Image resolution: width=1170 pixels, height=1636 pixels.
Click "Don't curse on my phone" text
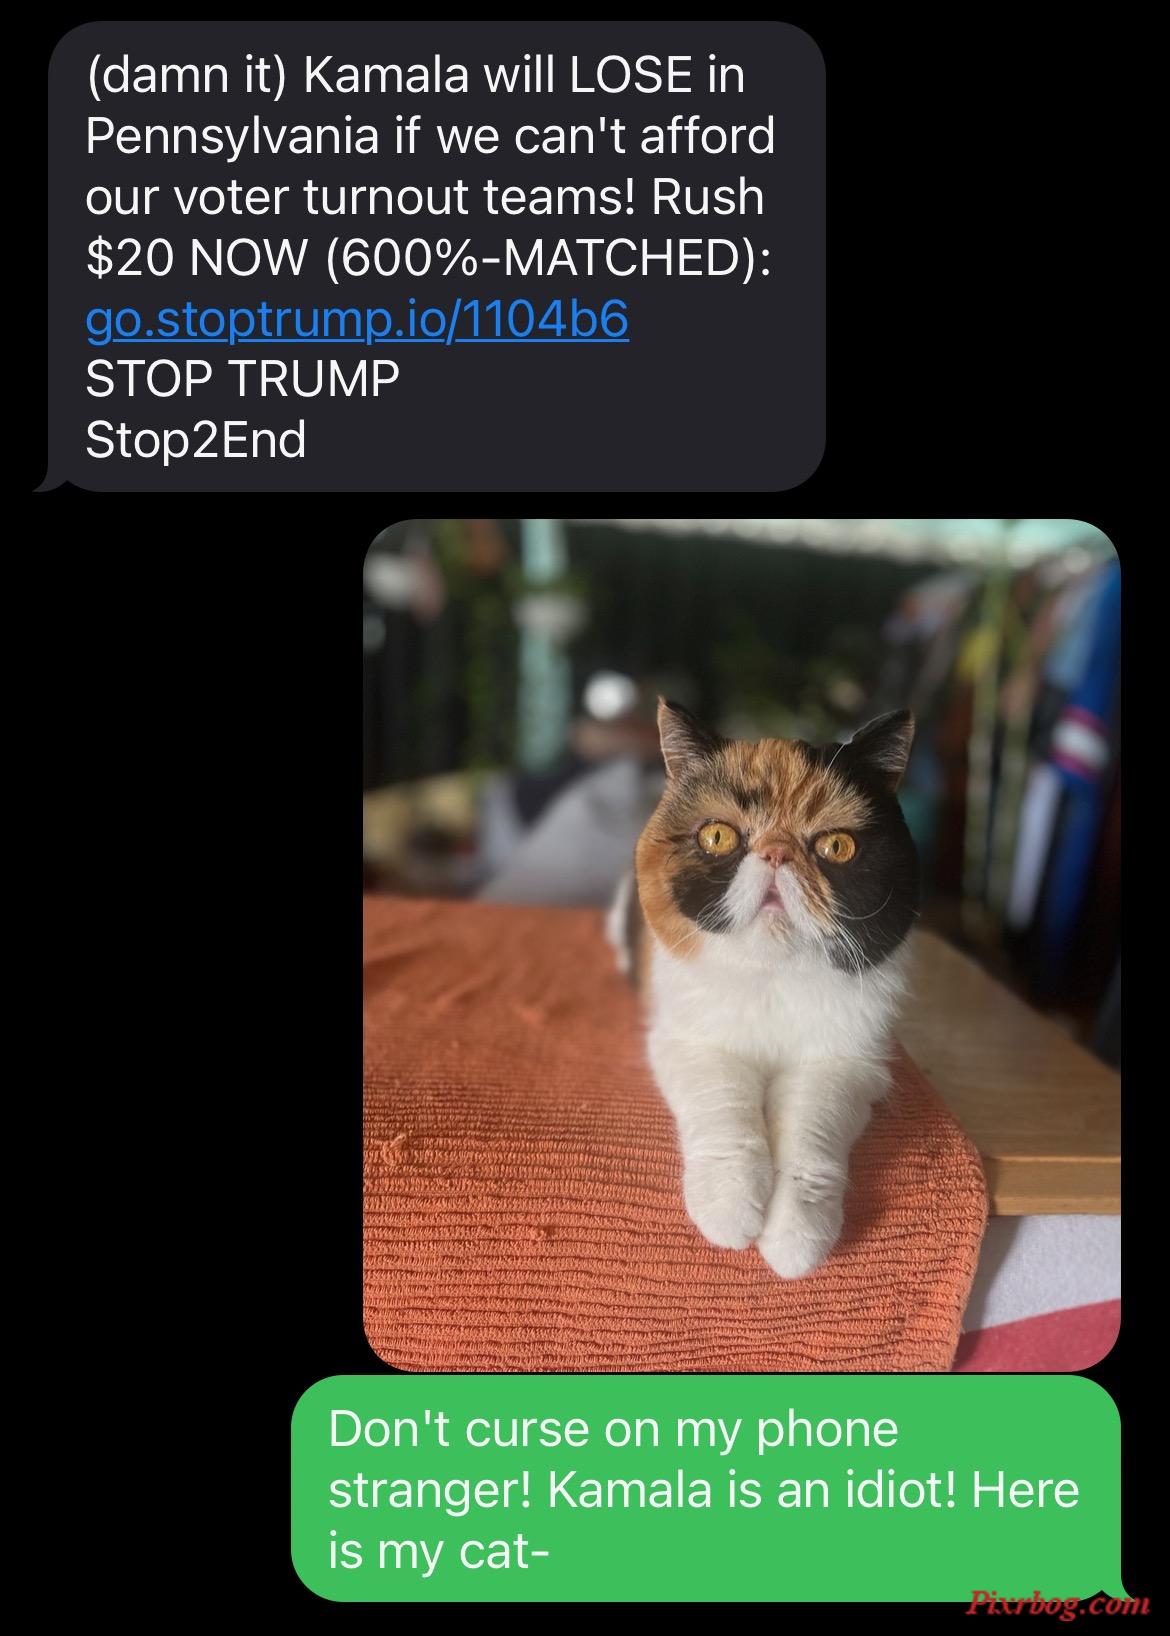[x=613, y=1428]
